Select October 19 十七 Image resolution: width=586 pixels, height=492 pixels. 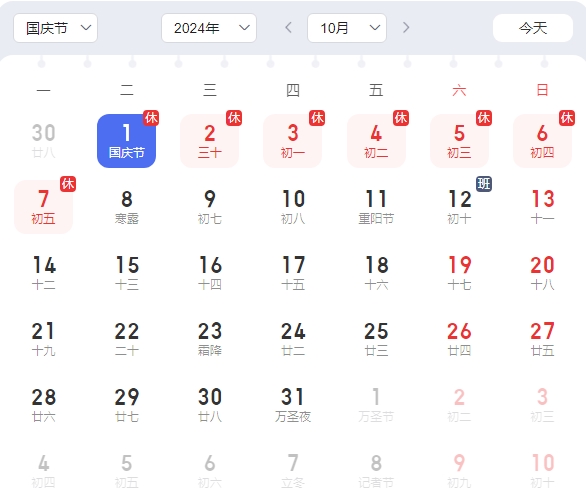coord(459,273)
